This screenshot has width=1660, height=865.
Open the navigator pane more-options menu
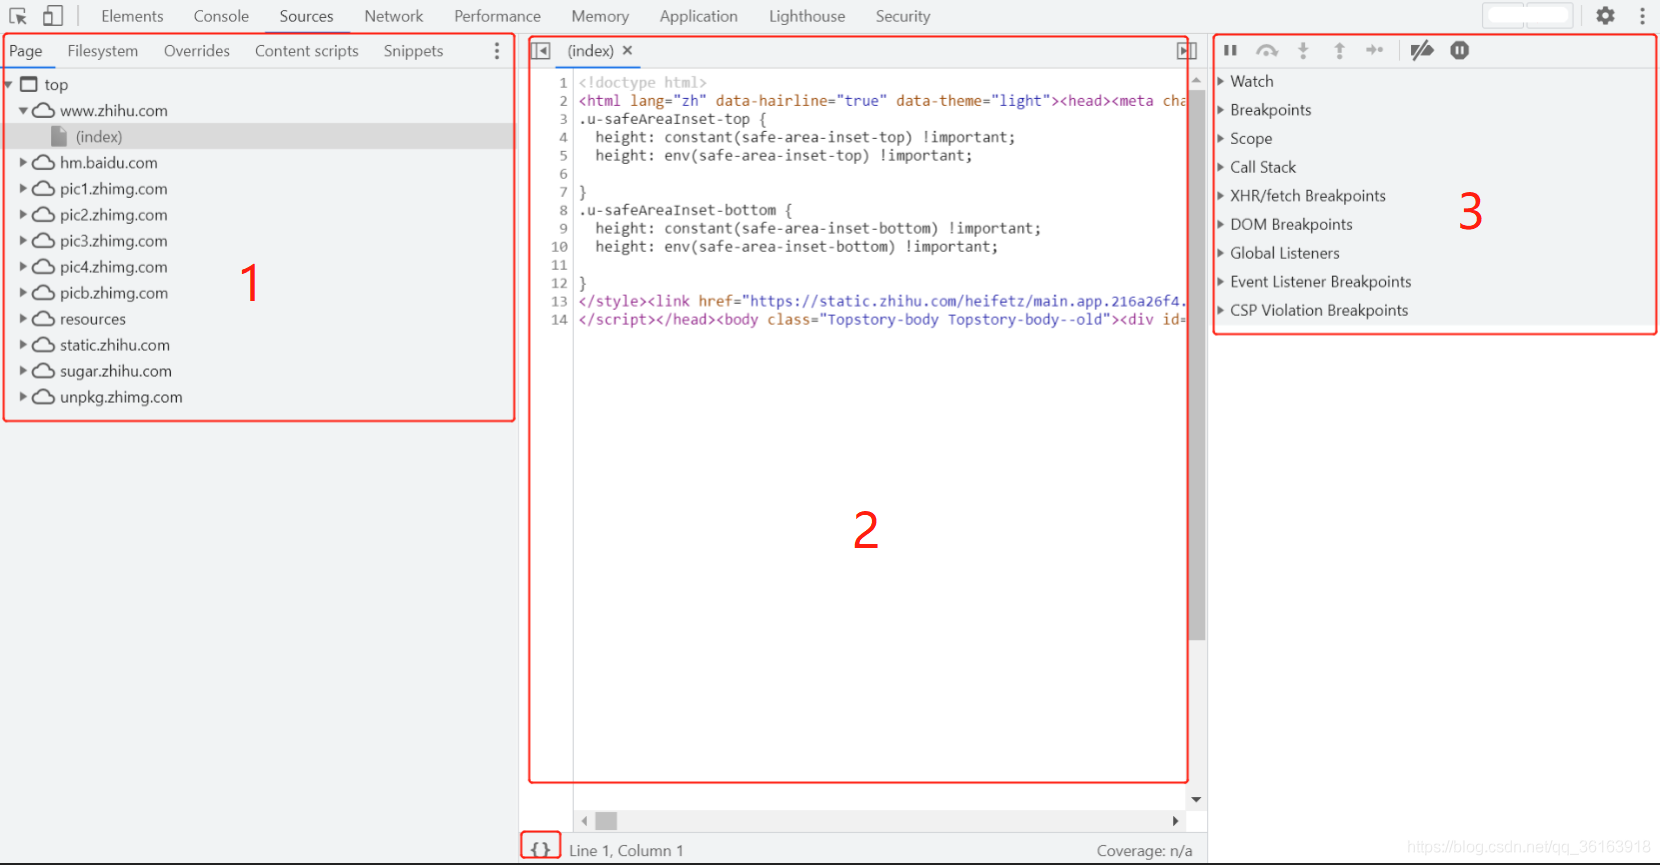tap(497, 51)
